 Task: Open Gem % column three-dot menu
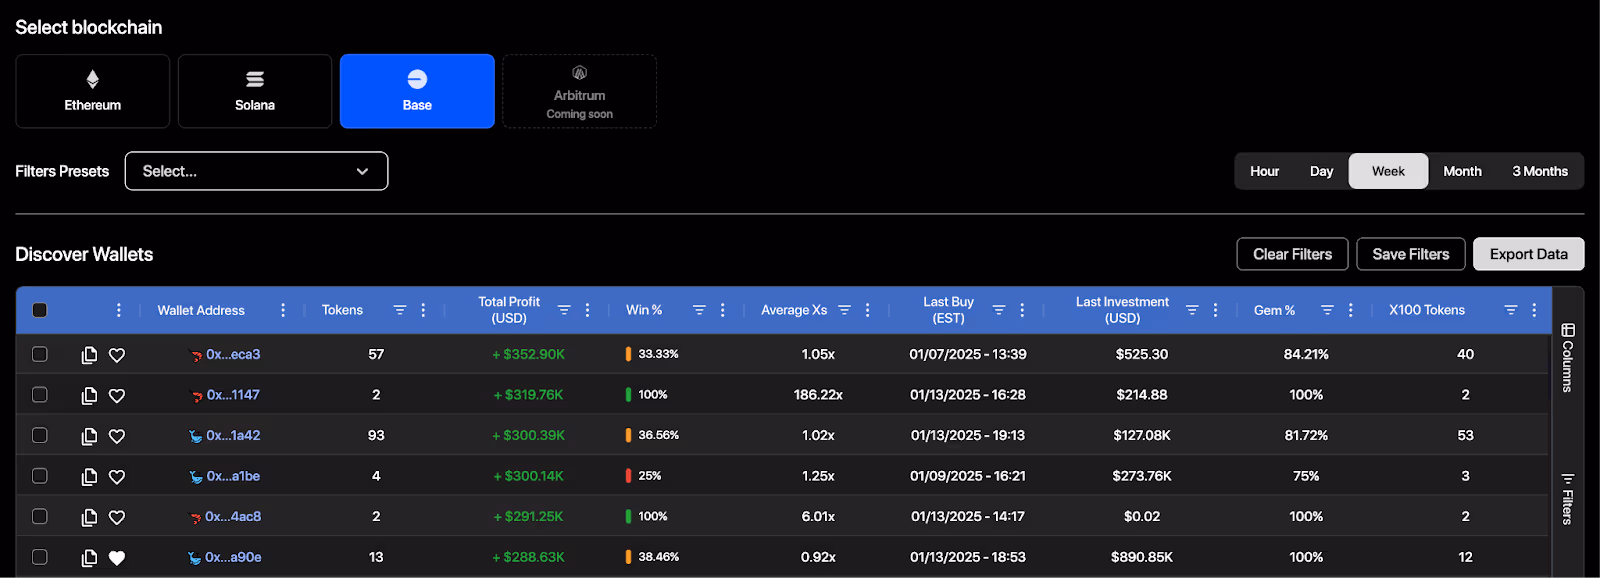coord(1350,310)
